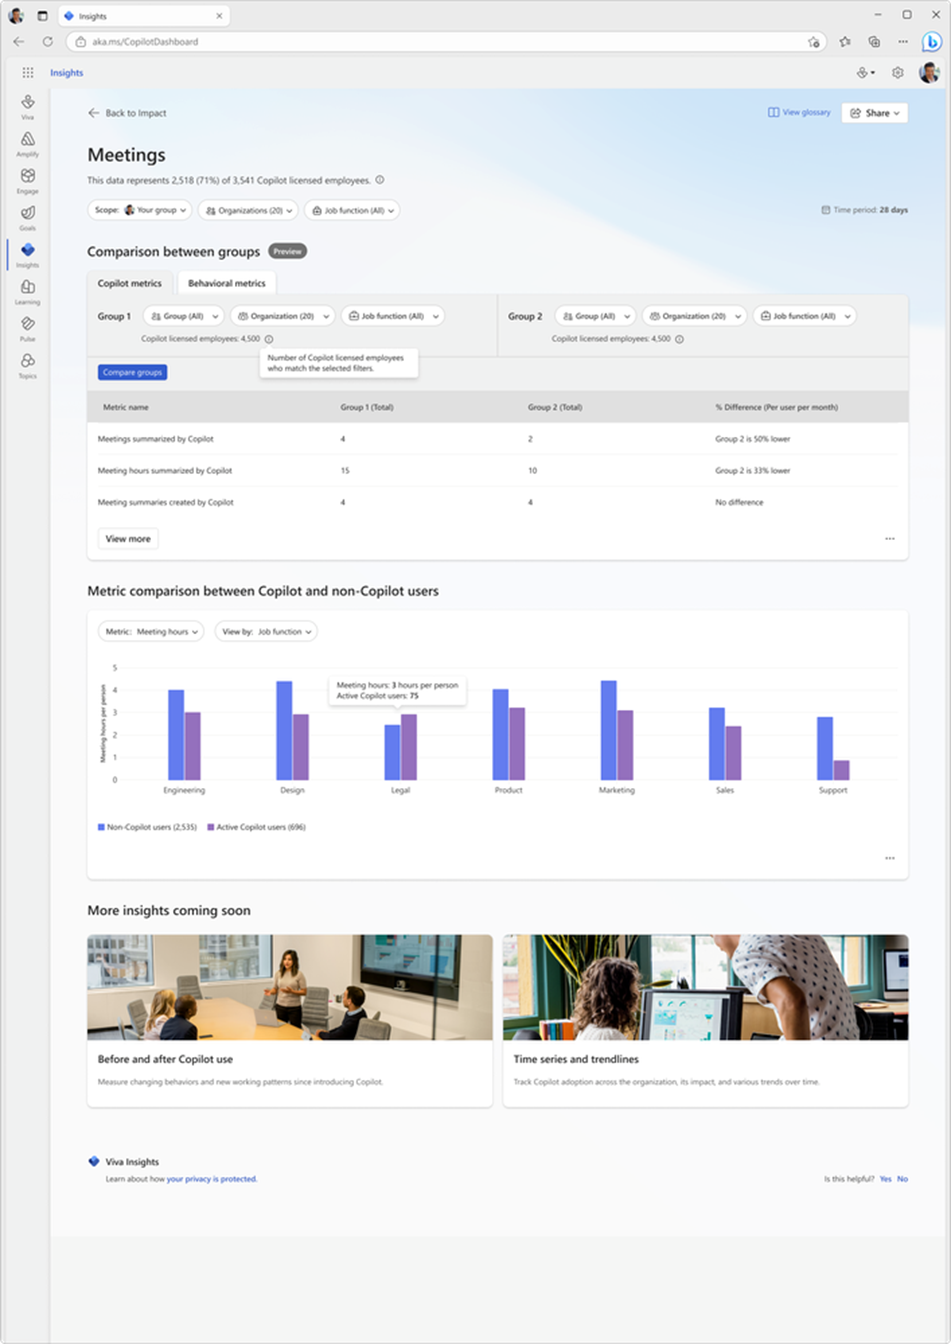Go Back to Impact
This screenshot has width=951, height=1344.
(127, 113)
